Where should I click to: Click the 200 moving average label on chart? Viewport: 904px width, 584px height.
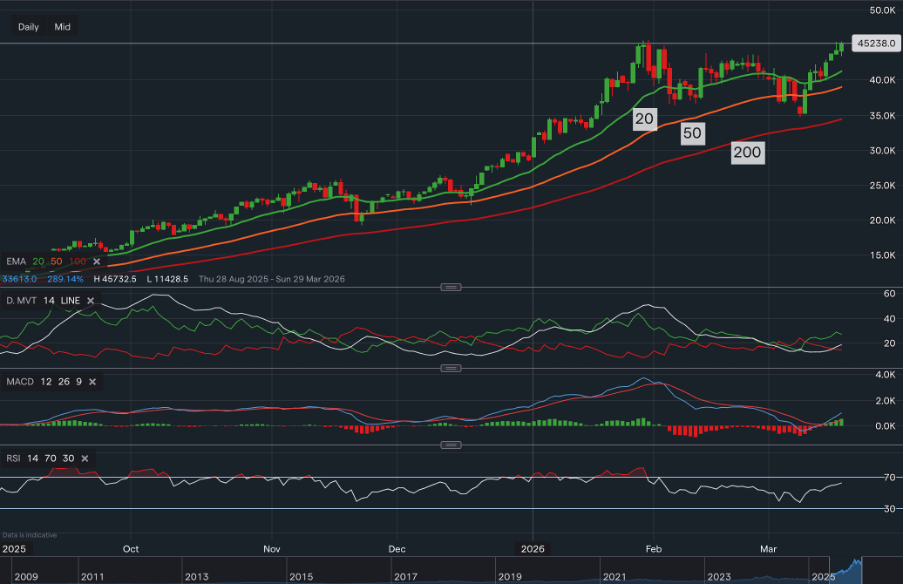coord(746,152)
